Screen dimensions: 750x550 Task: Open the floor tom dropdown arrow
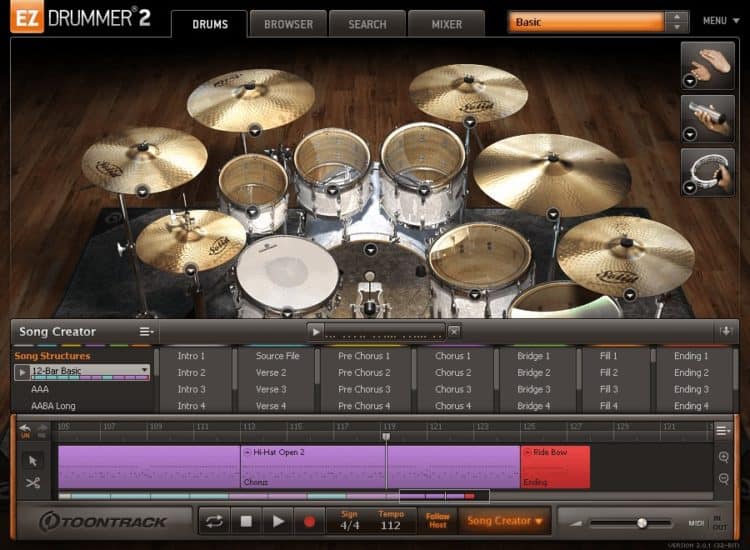tap(474, 295)
